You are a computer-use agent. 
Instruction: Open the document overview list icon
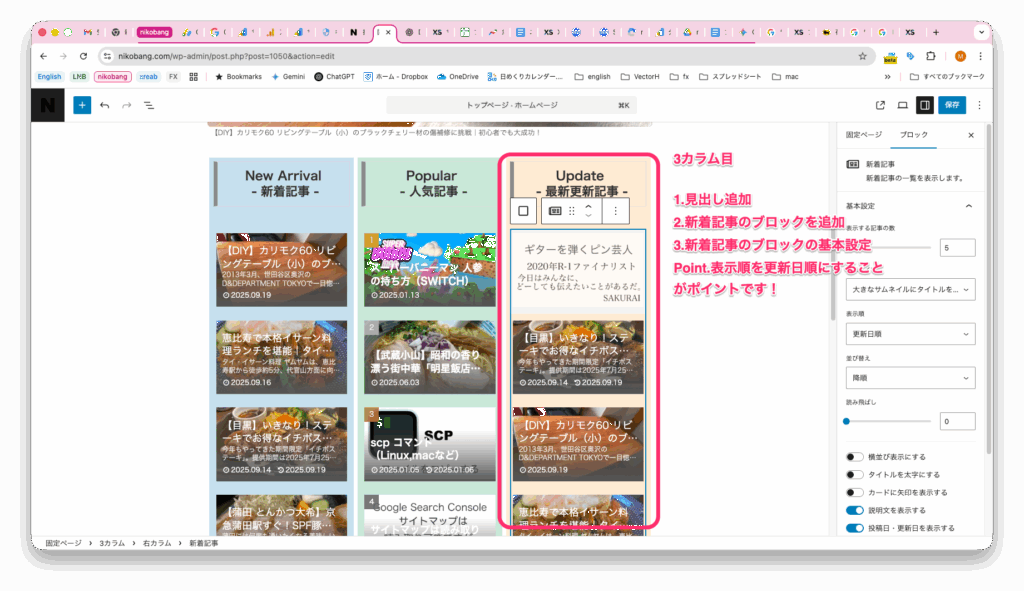click(148, 105)
